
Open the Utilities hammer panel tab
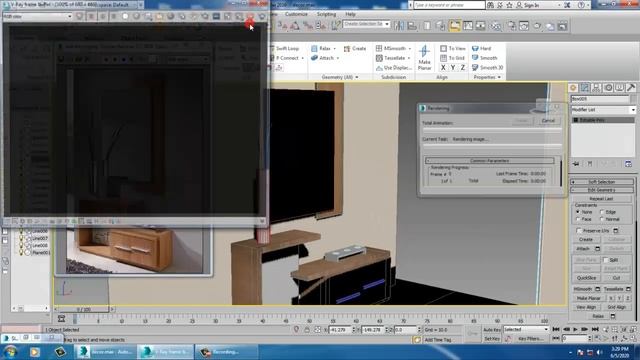631,88
